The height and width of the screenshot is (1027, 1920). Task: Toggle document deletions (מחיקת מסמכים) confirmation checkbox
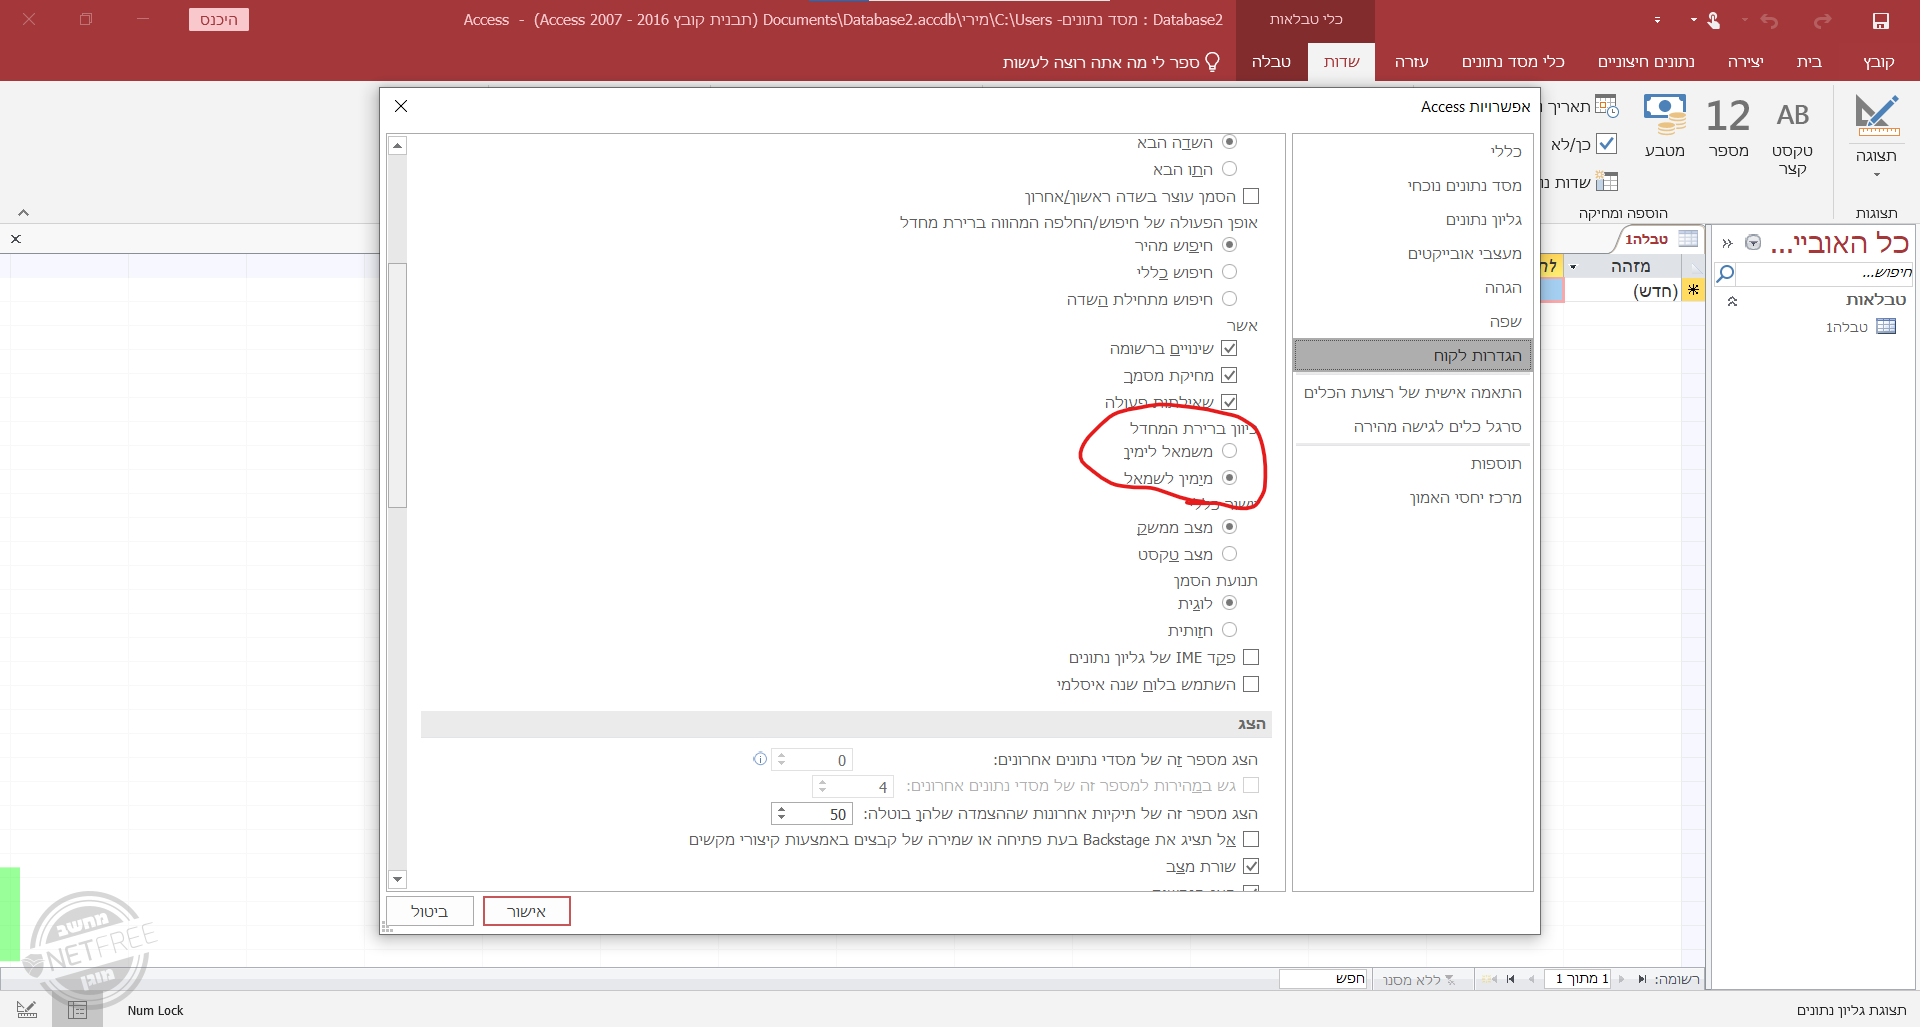click(x=1229, y=375)
